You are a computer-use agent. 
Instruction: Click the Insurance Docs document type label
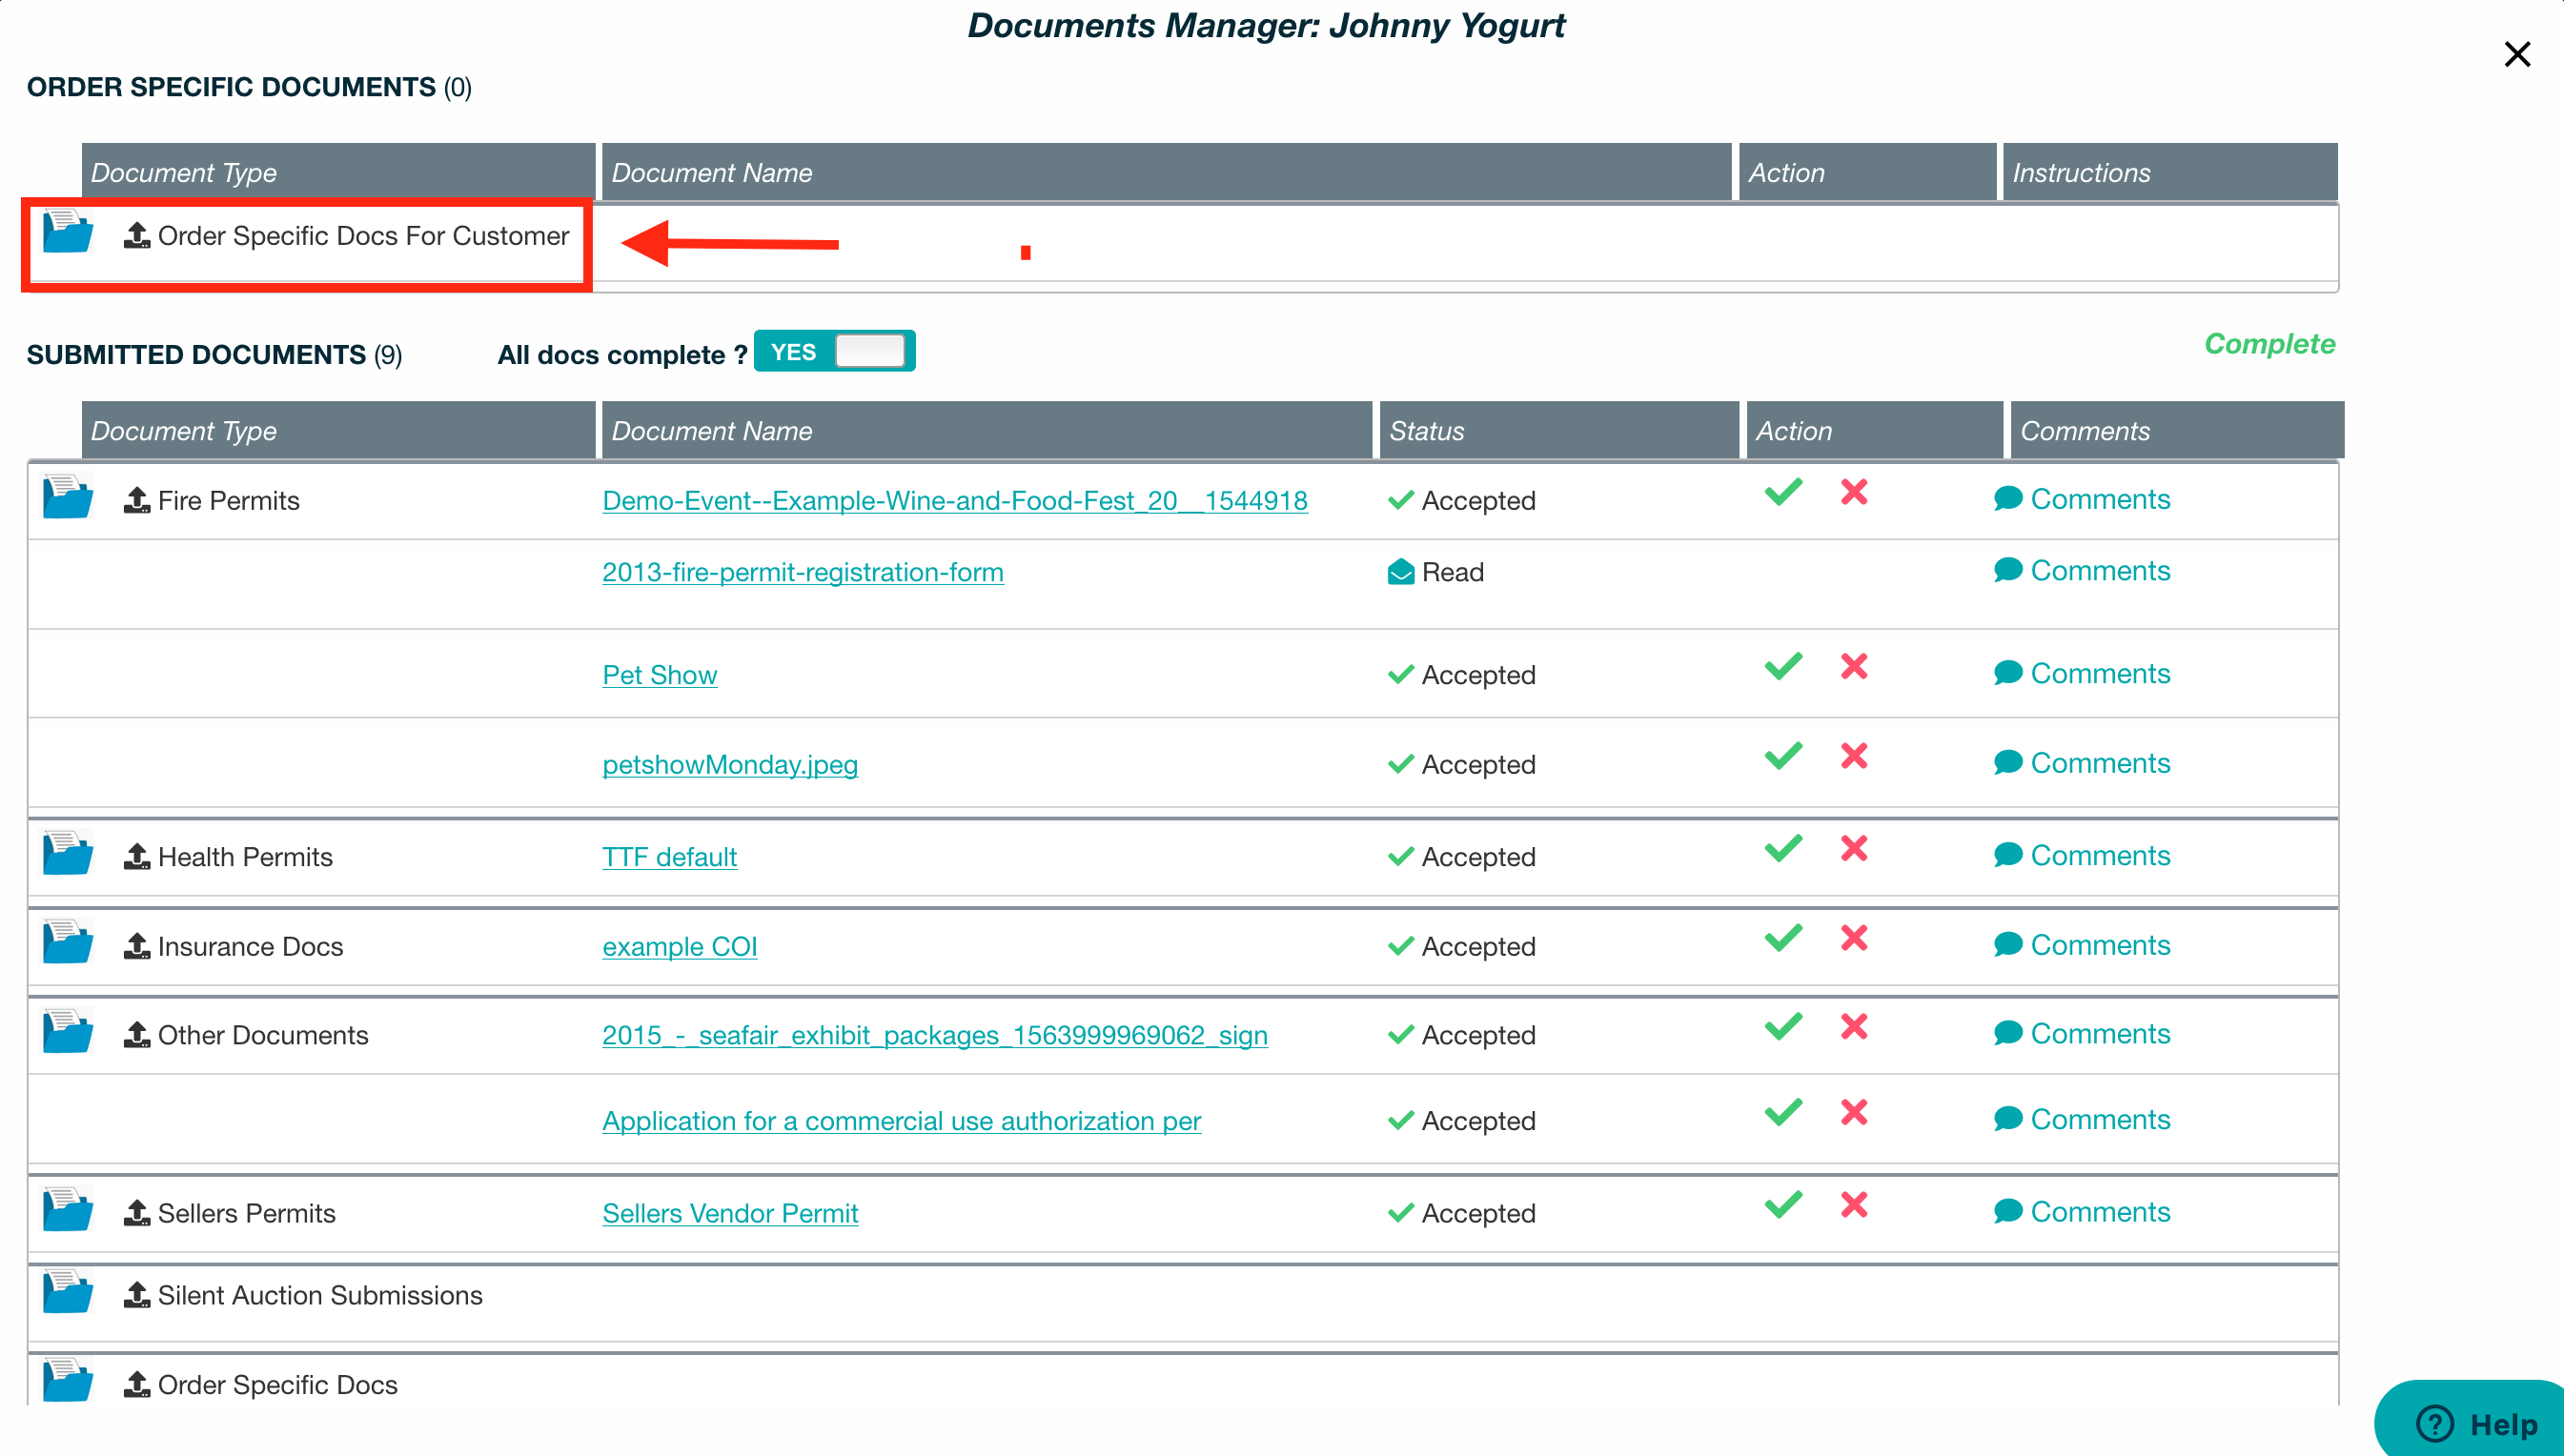point(250,946)
